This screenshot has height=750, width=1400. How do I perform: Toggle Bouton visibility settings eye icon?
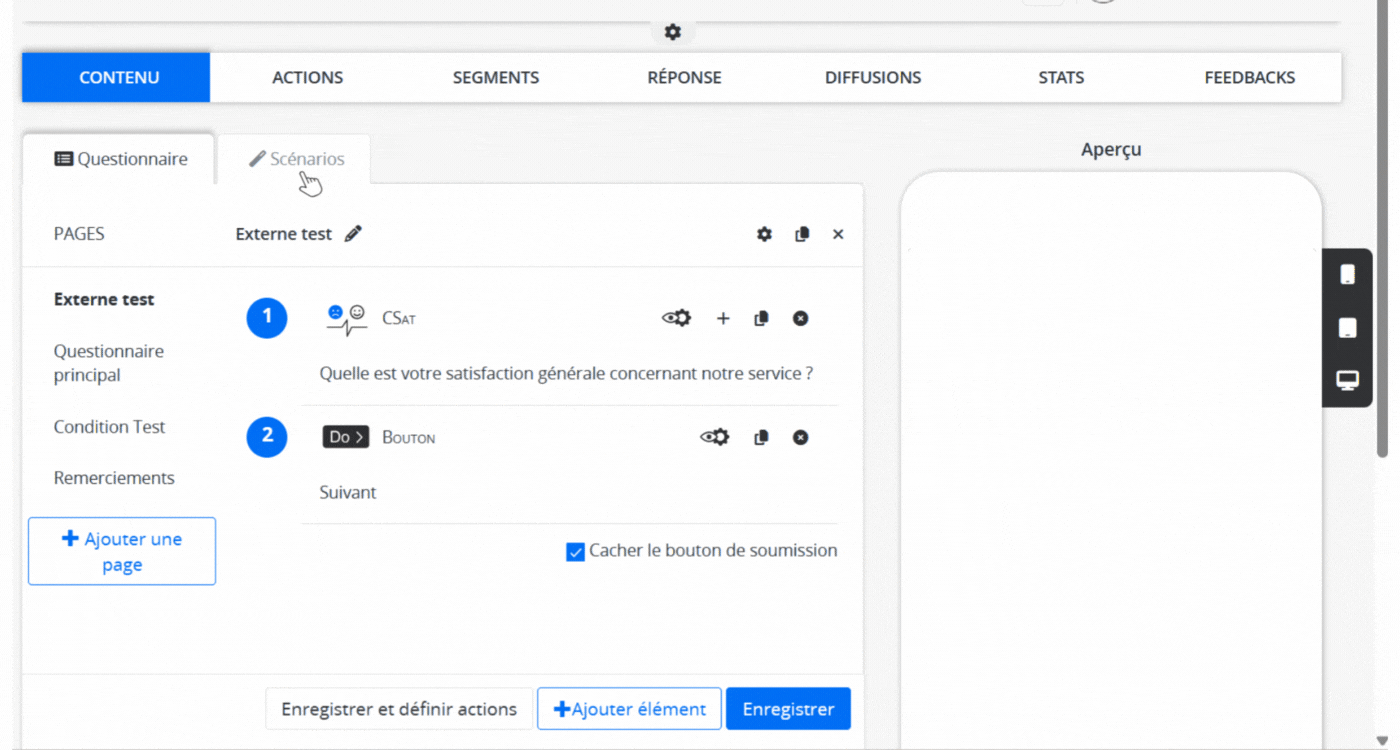(714, 437)
